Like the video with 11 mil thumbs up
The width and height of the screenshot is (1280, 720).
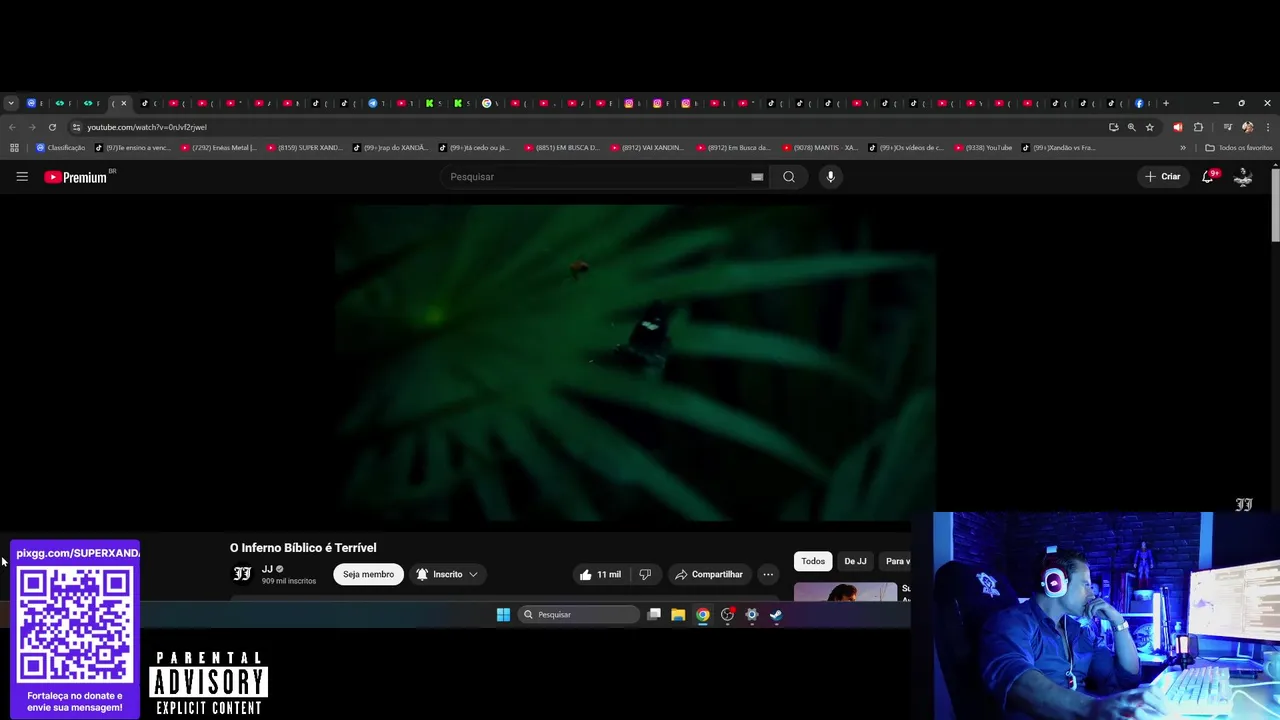pyautogui.click(x=600, y=574)
